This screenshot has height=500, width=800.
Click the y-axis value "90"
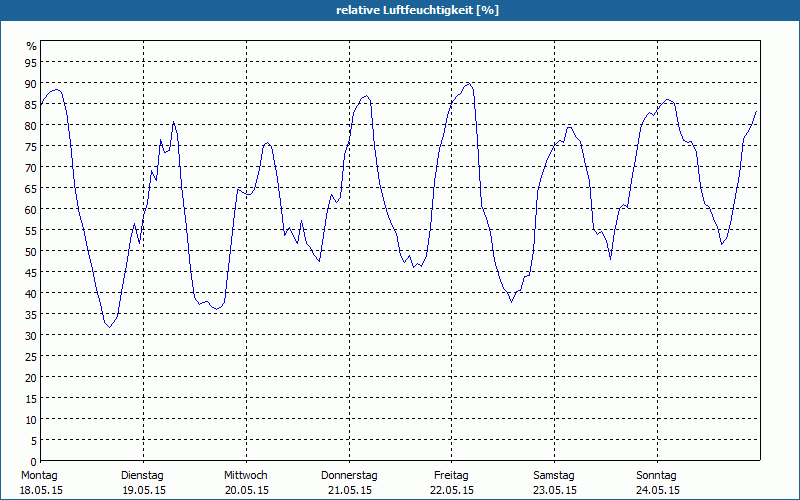point(31,83)
